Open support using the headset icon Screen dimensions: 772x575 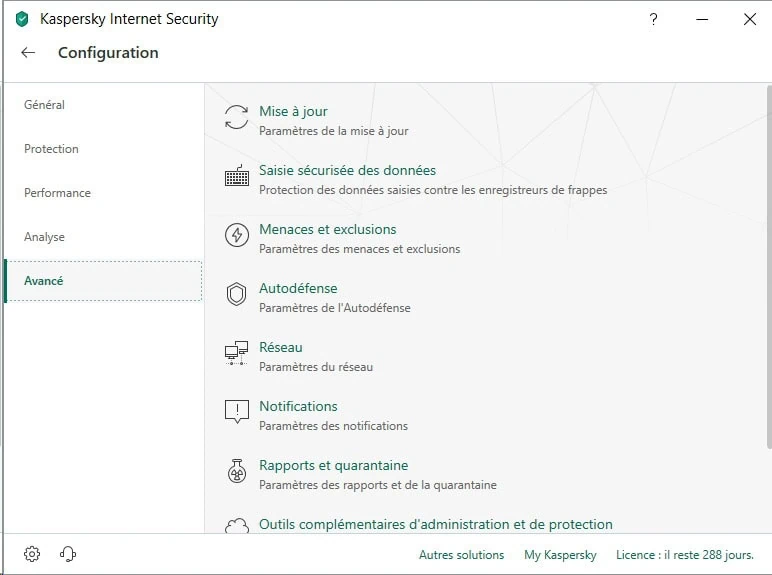pyautogui.click(x=68, y=554)
